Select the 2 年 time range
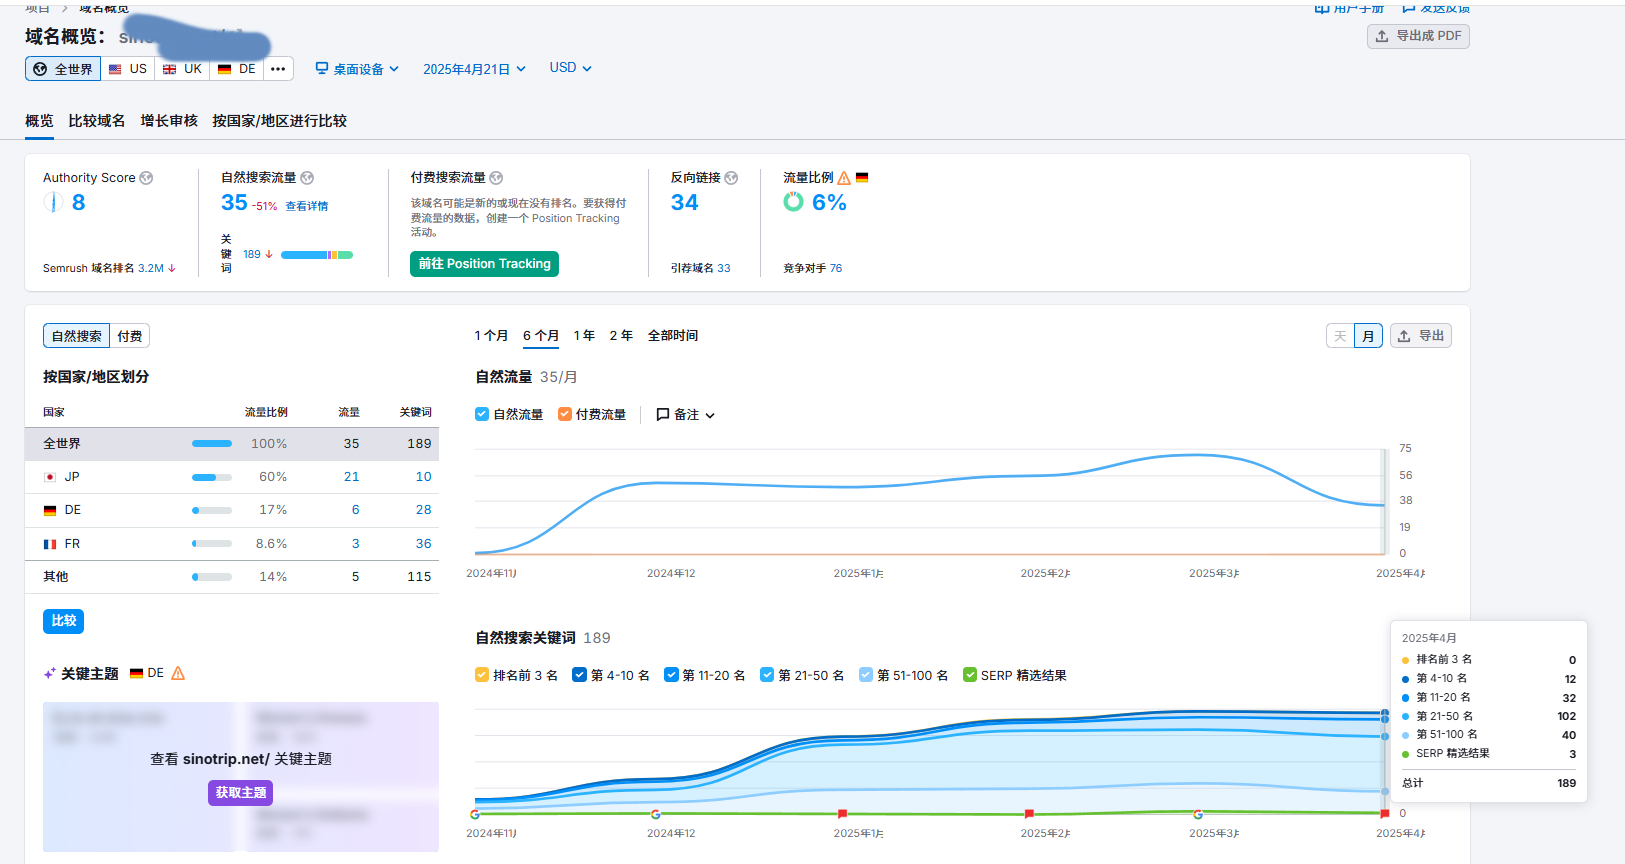 621,336
